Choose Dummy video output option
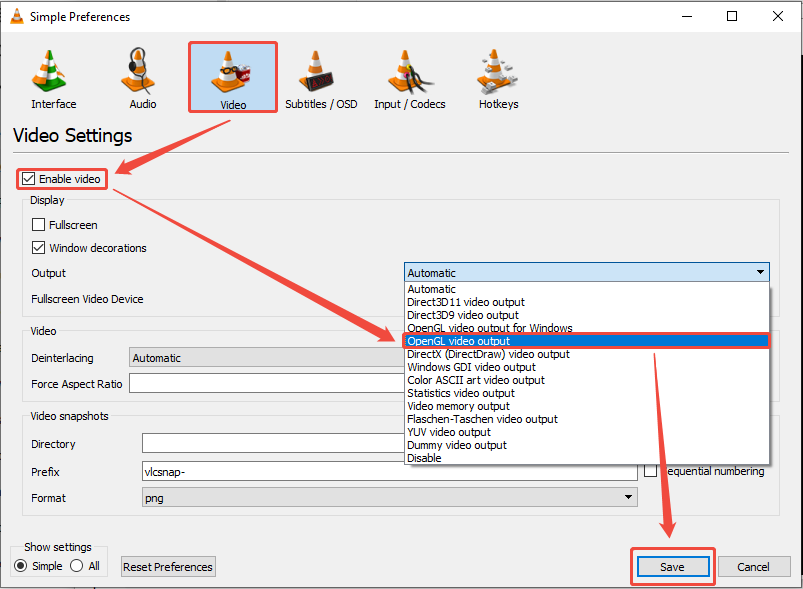803x589 pixels. [x=587, y=445]
